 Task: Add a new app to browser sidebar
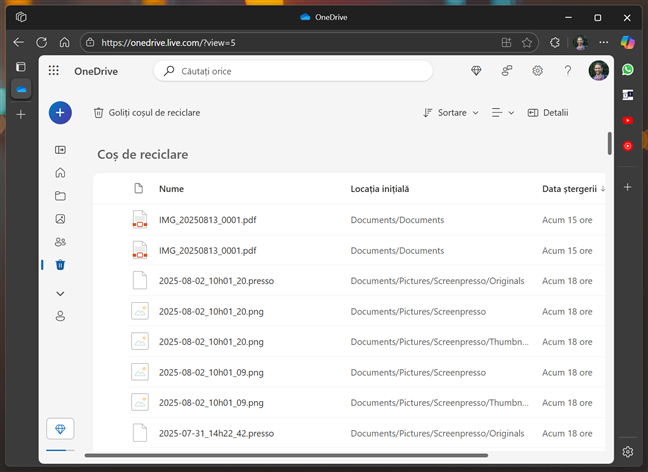click(x=627, y=187)
